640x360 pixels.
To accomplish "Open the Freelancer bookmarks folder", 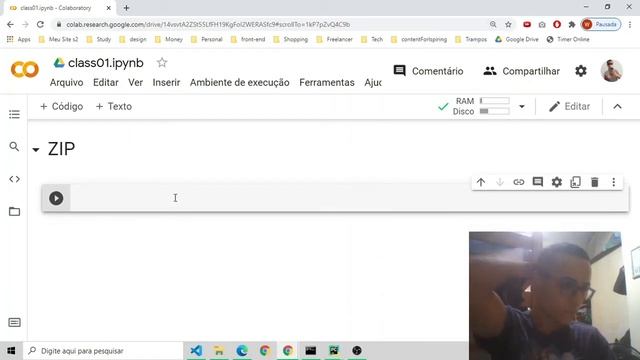I will coord(334,40).
